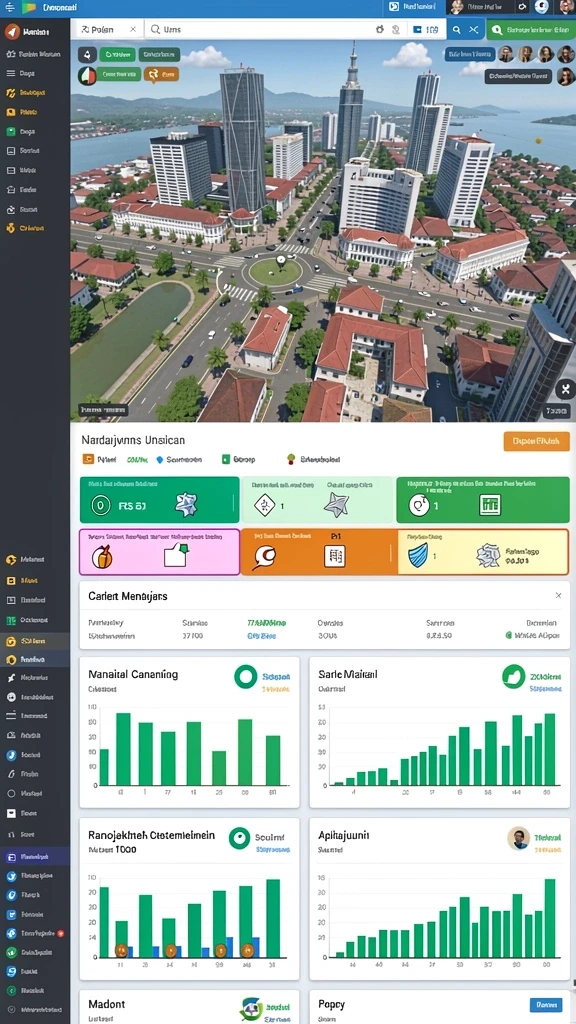This screenshot has width=576, height=1024.
Task: Select the sidebar item with the red badge
Action: 35,933
